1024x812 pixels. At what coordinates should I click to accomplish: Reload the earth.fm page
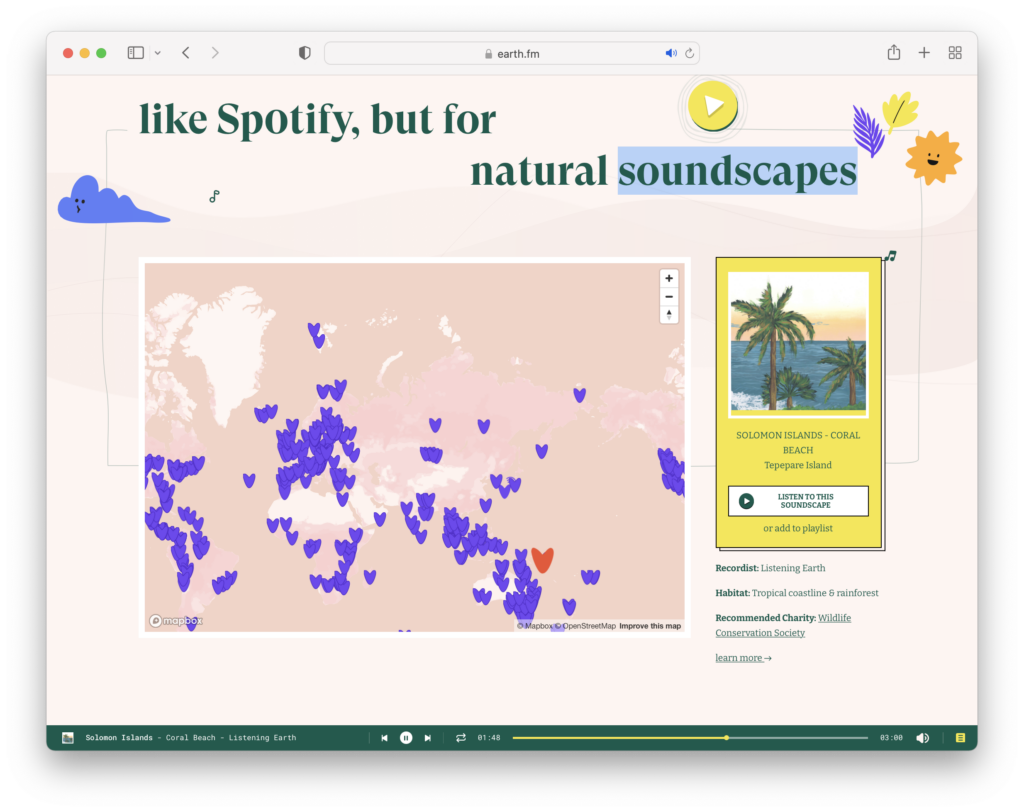click(689, 54)
